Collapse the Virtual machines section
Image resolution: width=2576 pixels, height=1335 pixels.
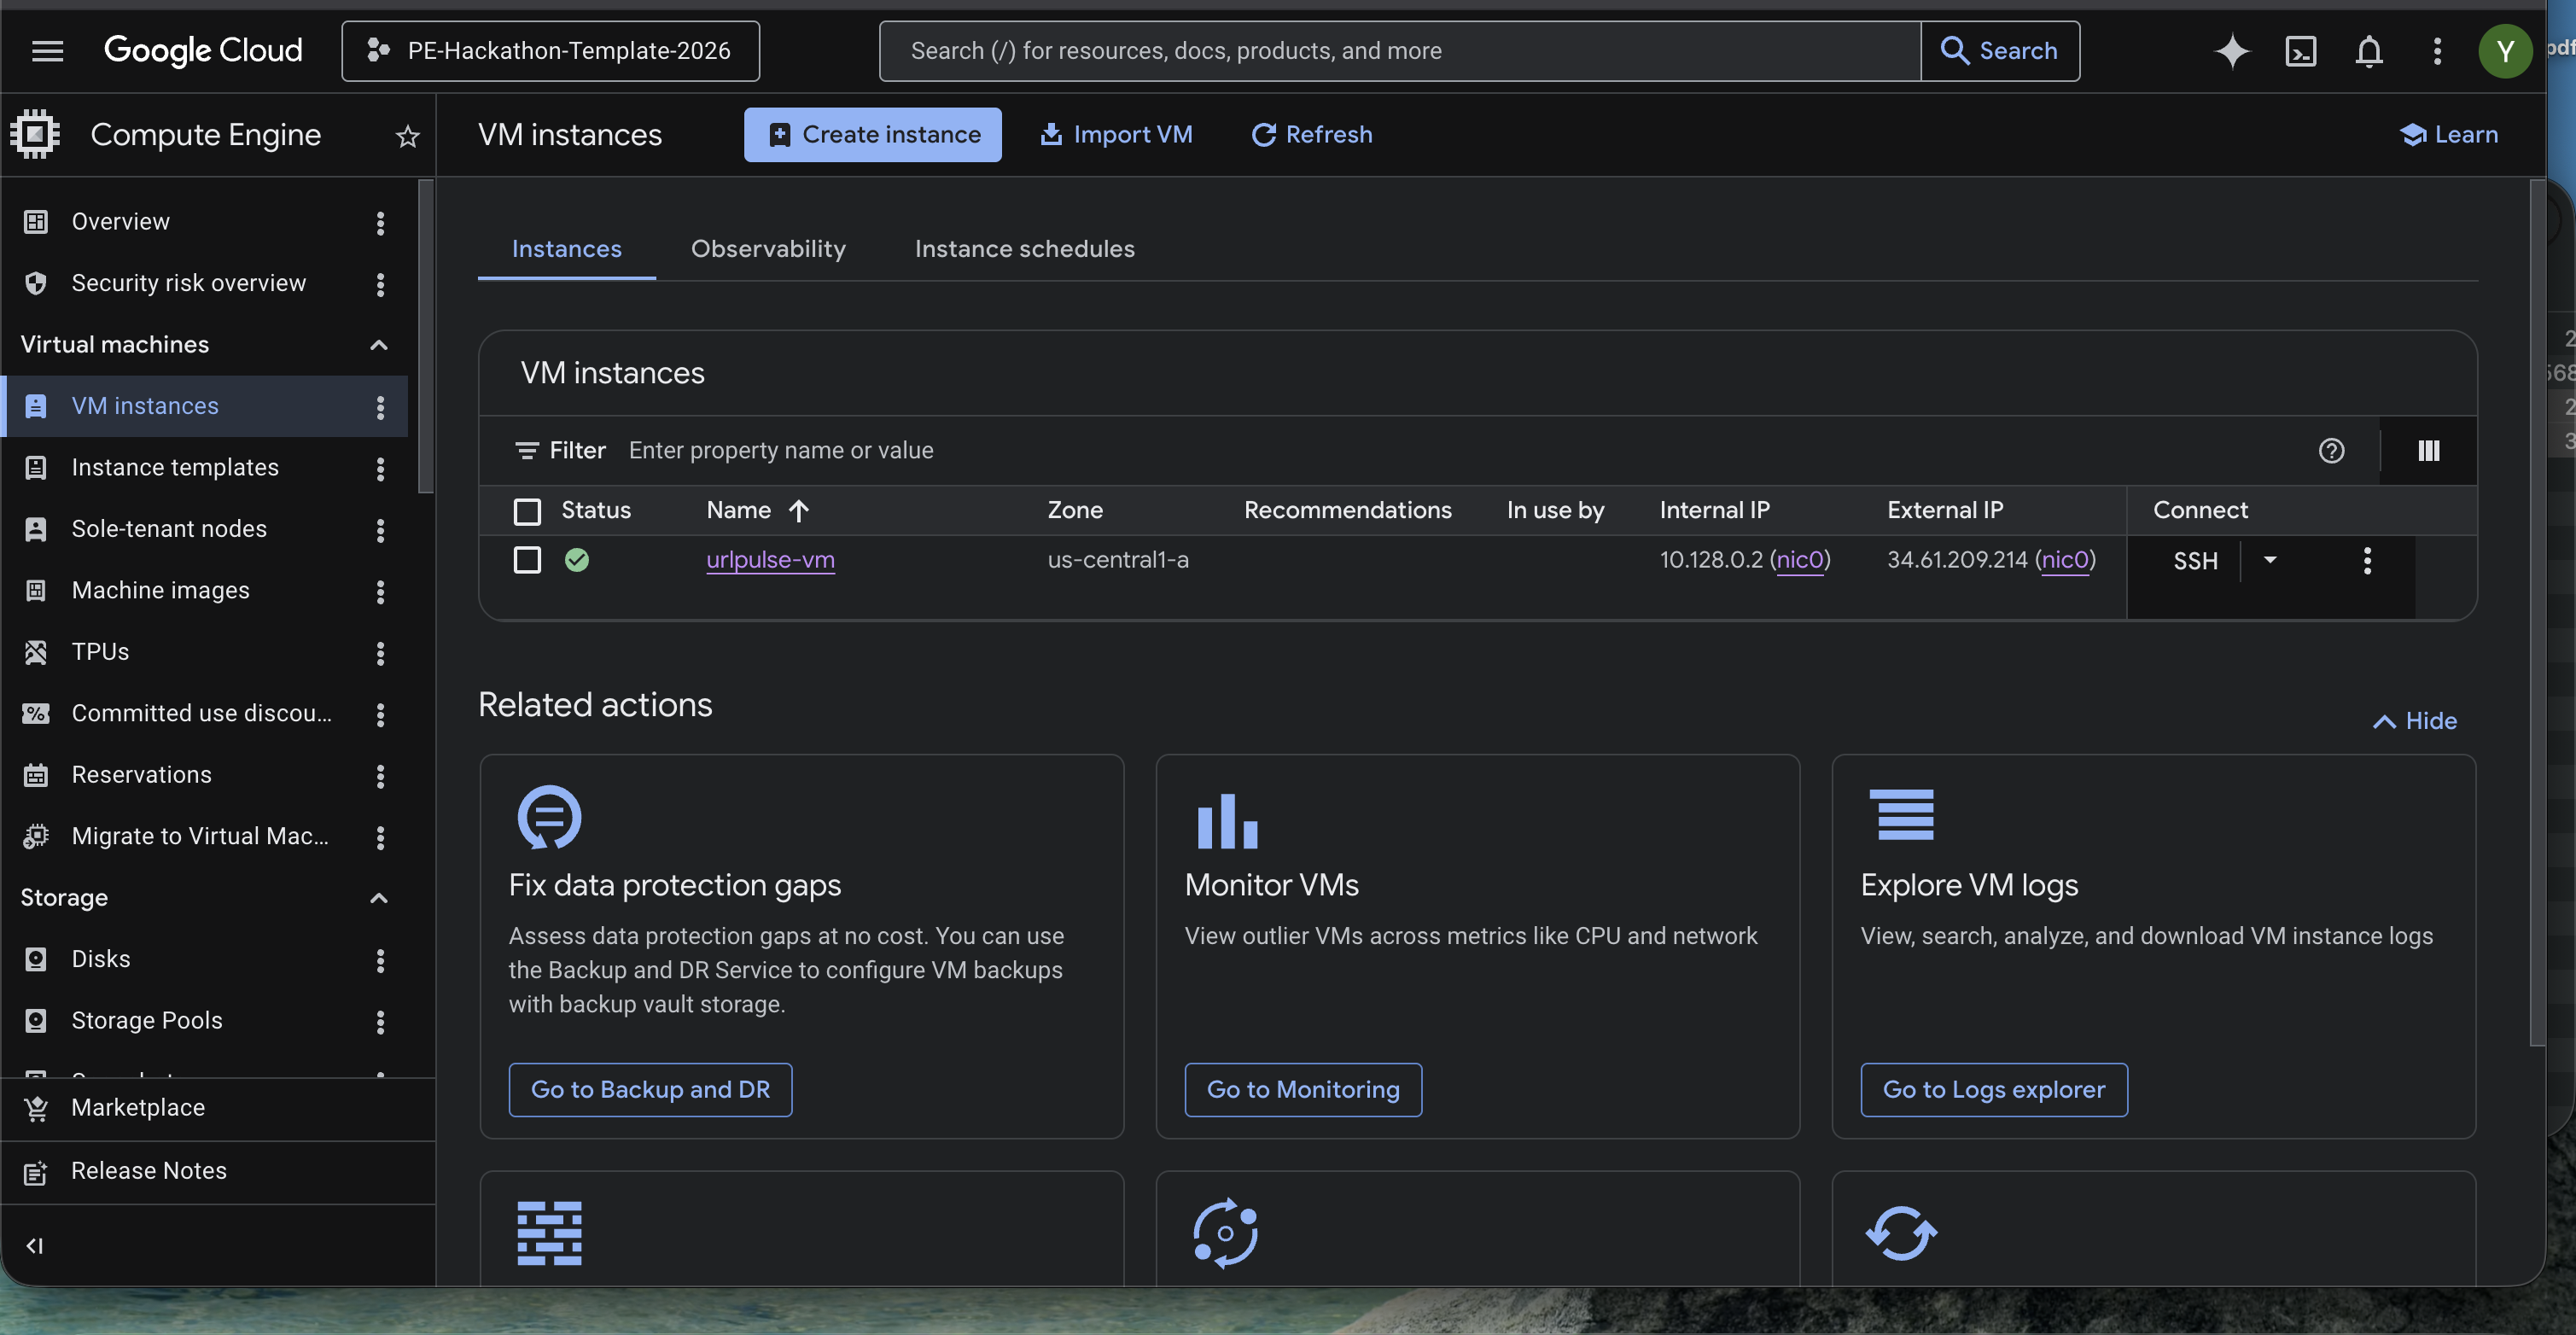pos(378,345)
